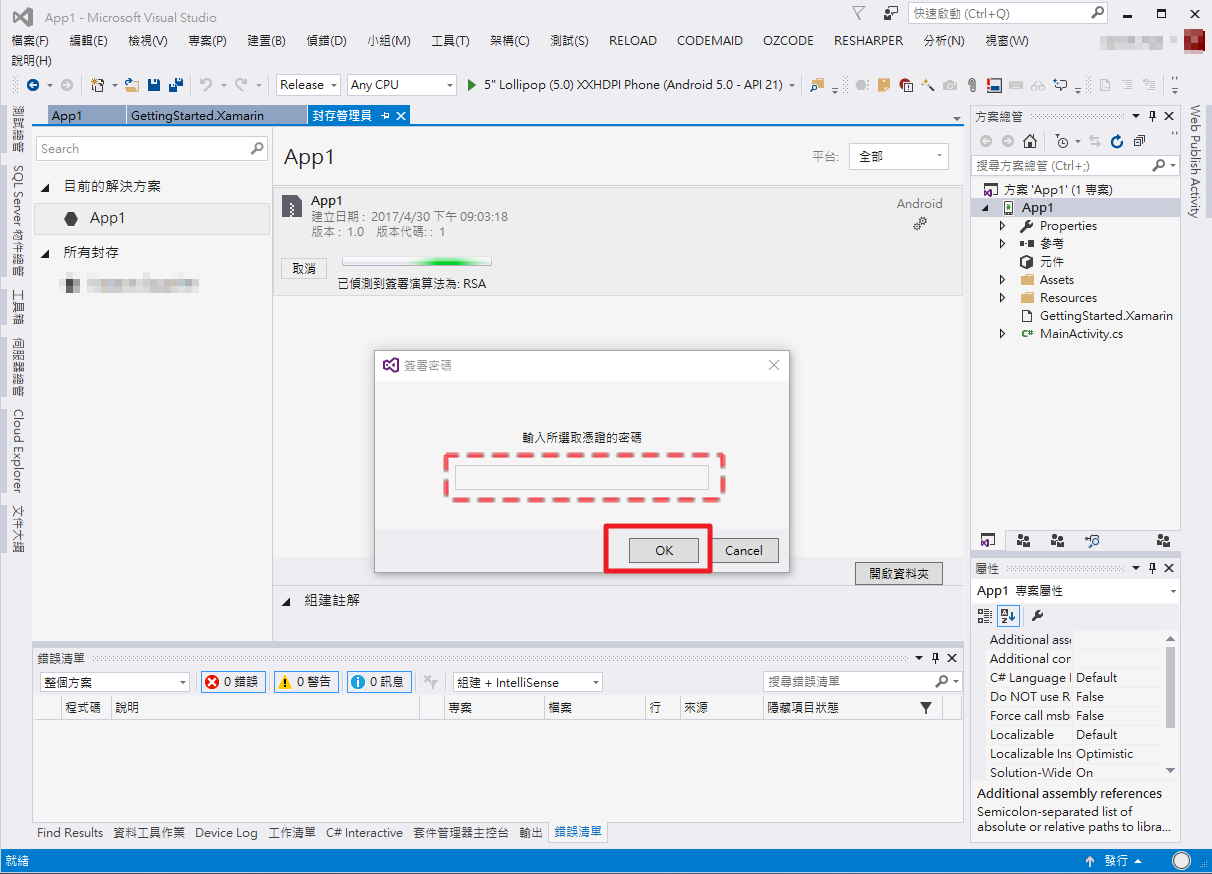Click the 快速啟動 quick launch box
This screenshot has height=874, width=1212.
[1008, 14]
